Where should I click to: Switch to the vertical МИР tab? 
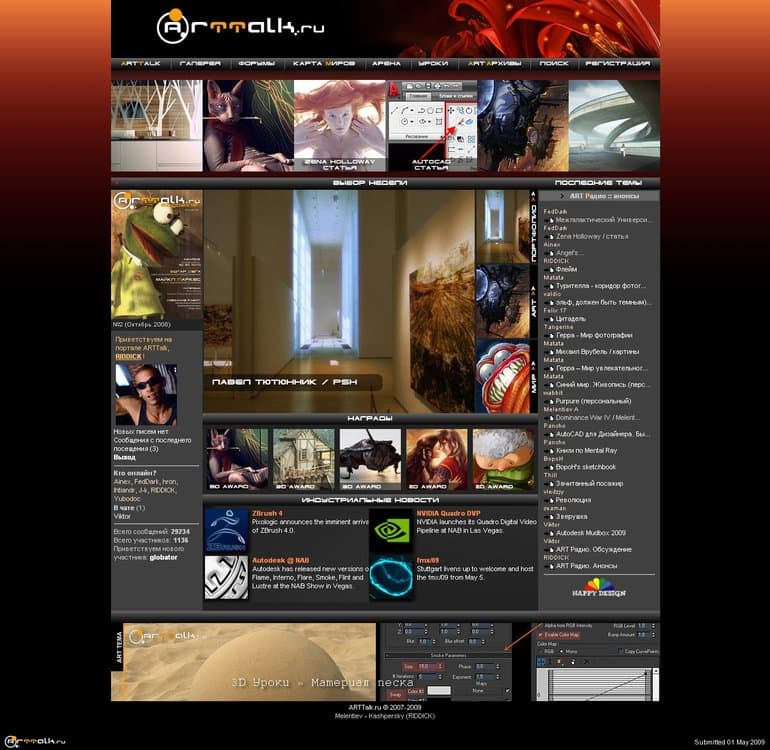click(x=534, y=378)
